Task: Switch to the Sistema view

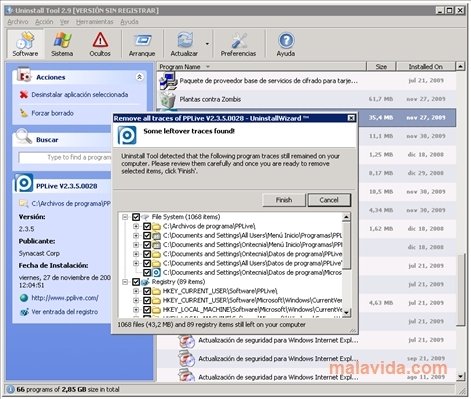Action: tap(62, 44)
